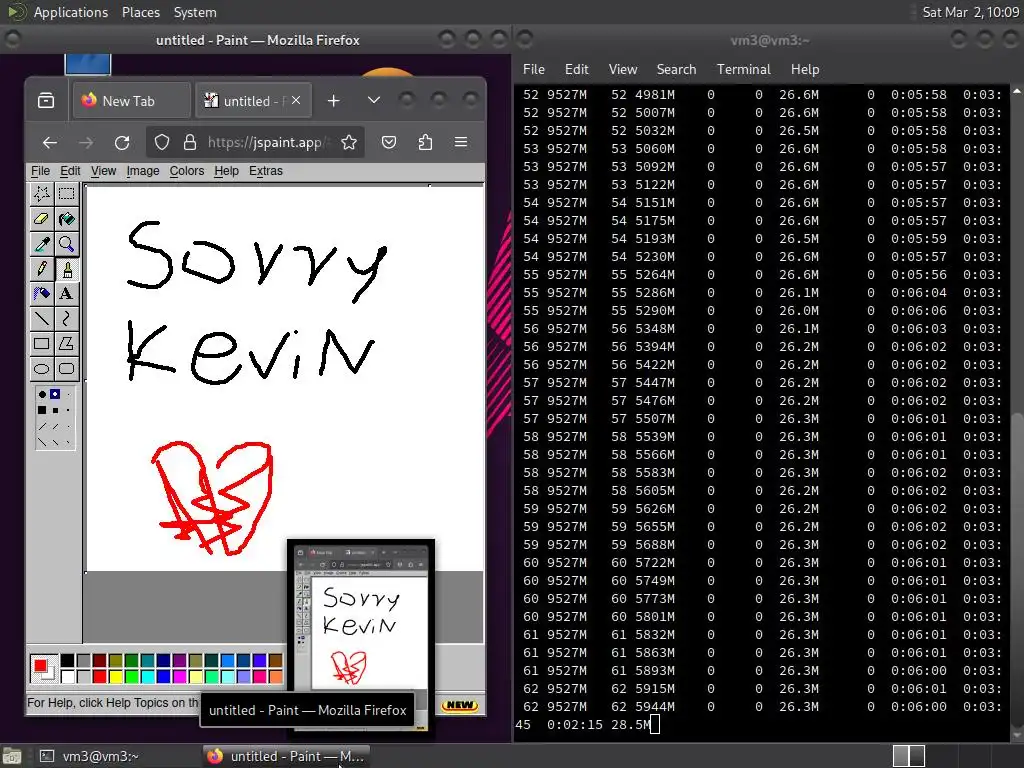Click the yellow NEW button in Paint
This screenshot has height=768, width=1024.
click(460, 705)
